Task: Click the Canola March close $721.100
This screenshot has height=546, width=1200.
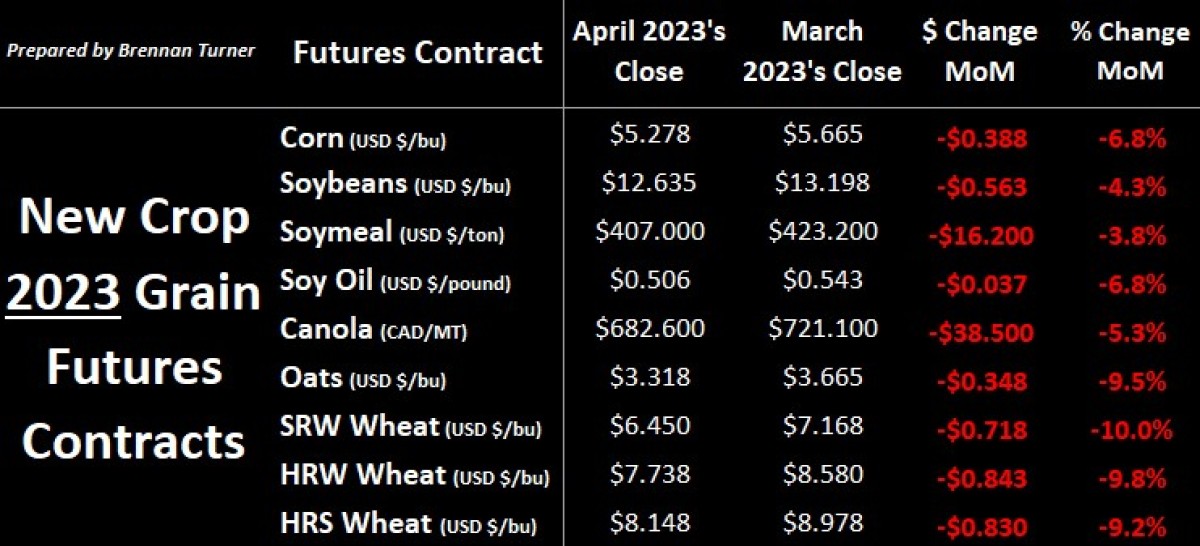Action: click(x=823, y=328)
